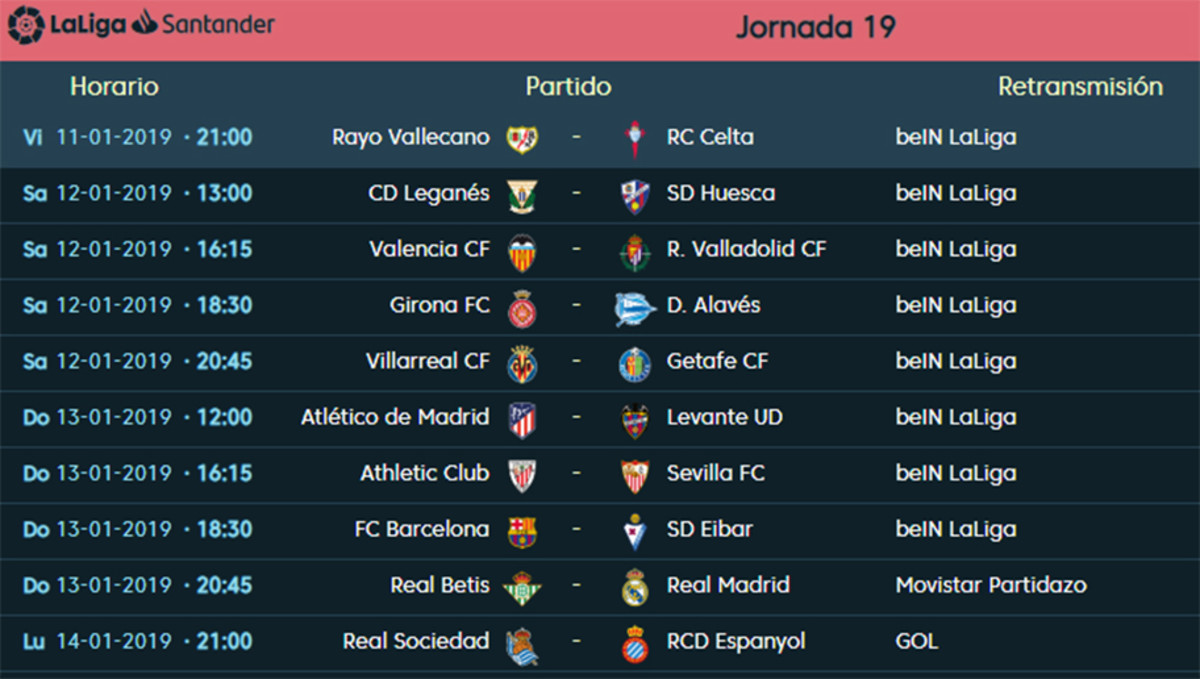The width and height of the screenshot is (1200, 679).
Task: Open the Real Sociedad team name
Action: pyautogui.click(x=416, y=641)
